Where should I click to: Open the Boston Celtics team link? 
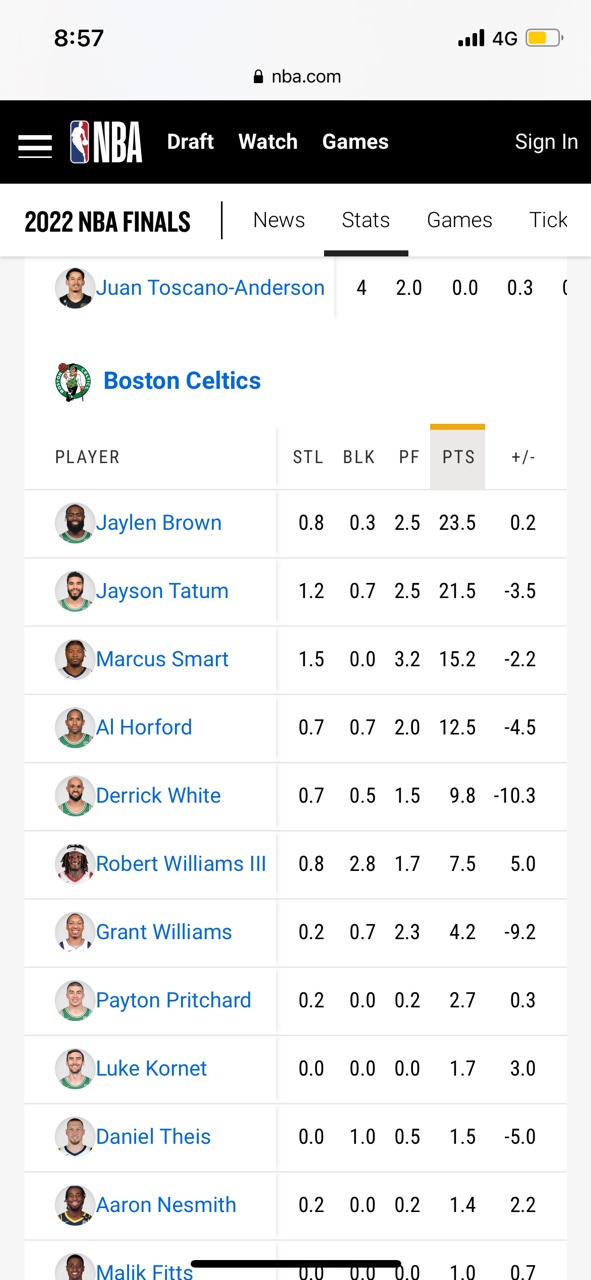click(x=182, y=381)
